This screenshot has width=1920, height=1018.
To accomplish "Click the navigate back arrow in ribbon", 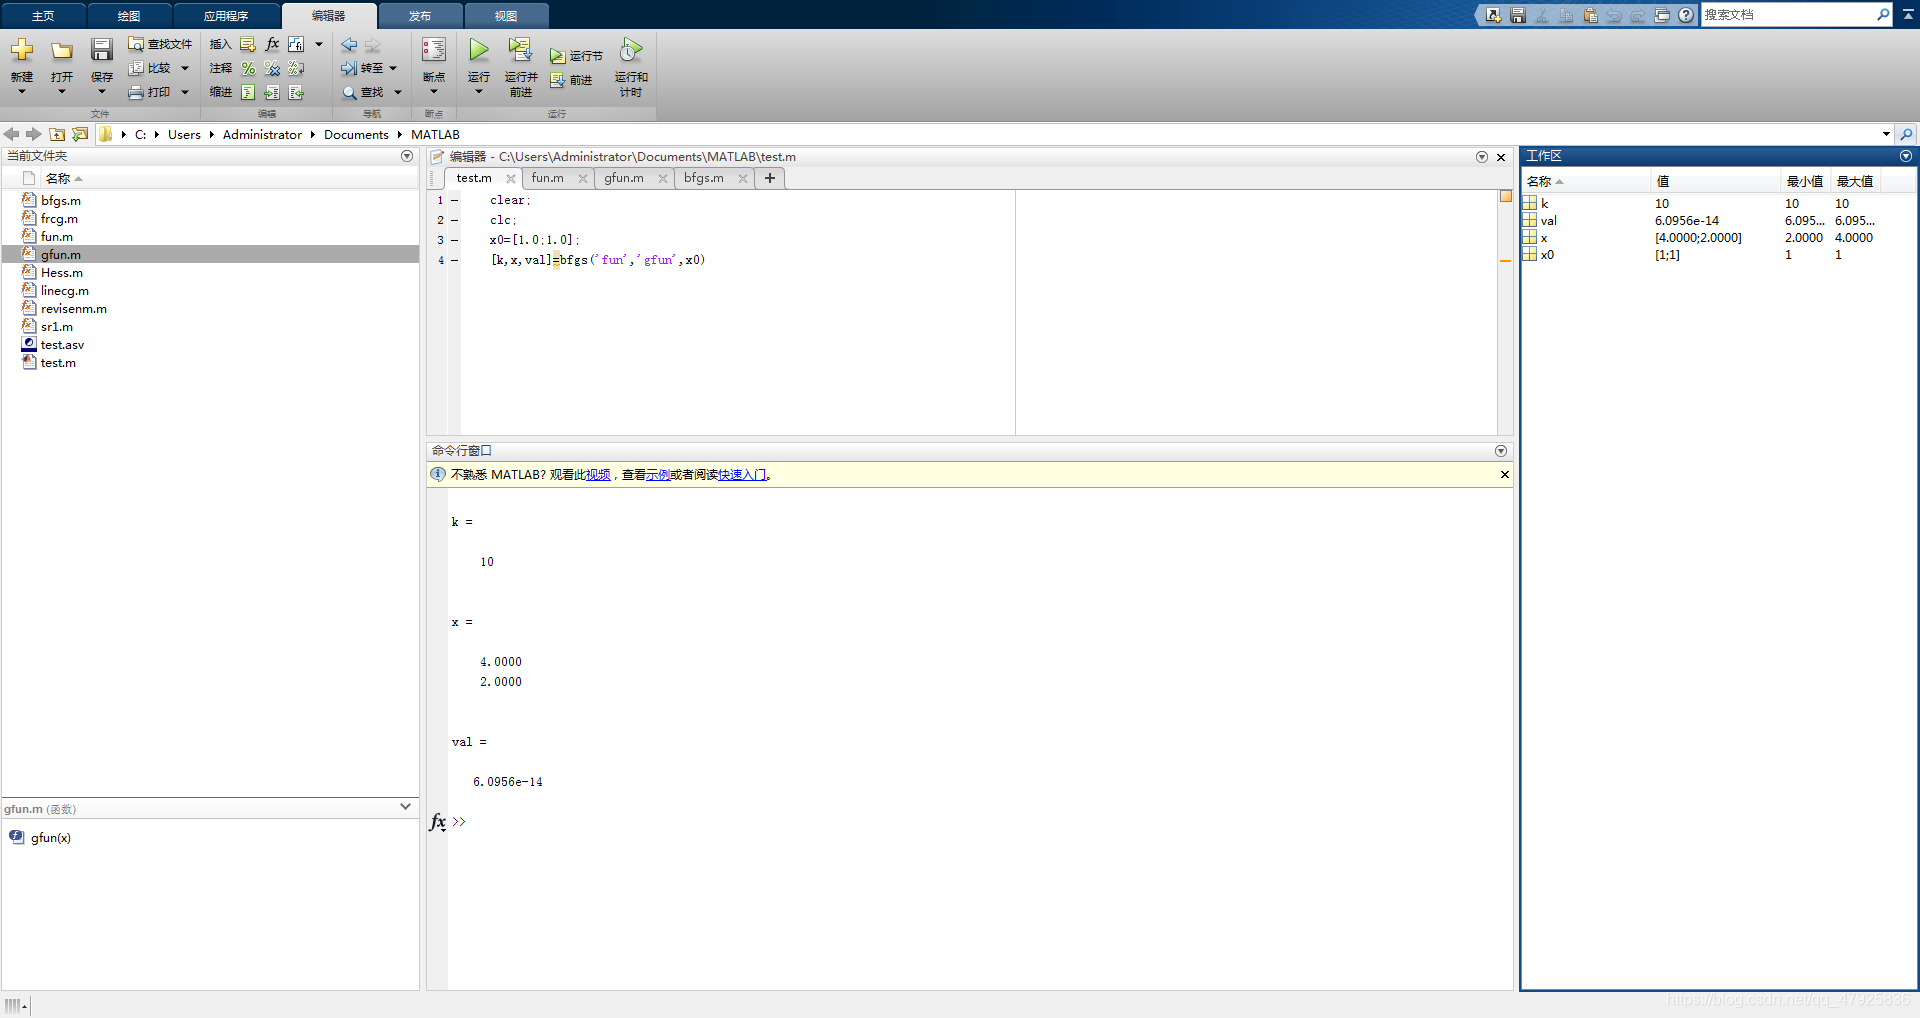I will pyautogui.click(x=349, y=45).
